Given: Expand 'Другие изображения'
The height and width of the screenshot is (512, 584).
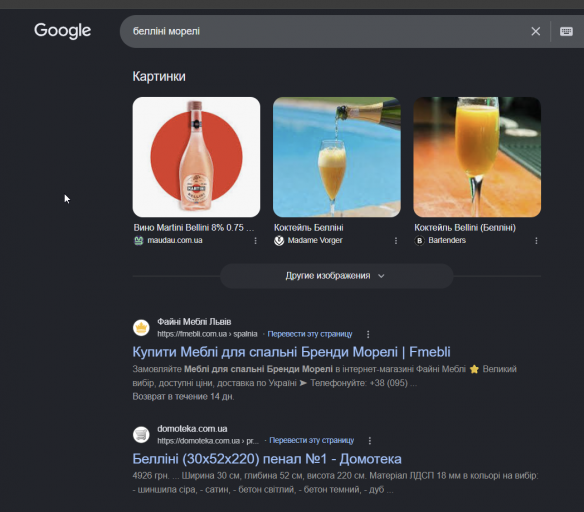Looking at the screenshot, I should pyautogui.click(x=337, y=276).
